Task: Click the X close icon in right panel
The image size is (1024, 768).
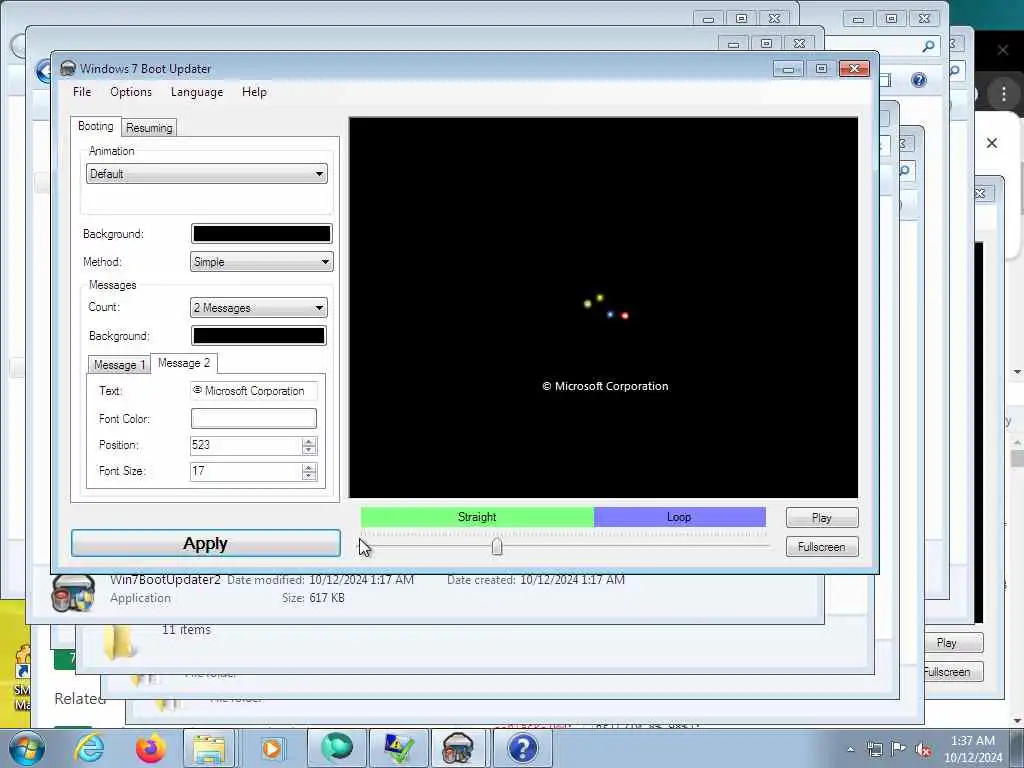Action: (x=991, y=142)
